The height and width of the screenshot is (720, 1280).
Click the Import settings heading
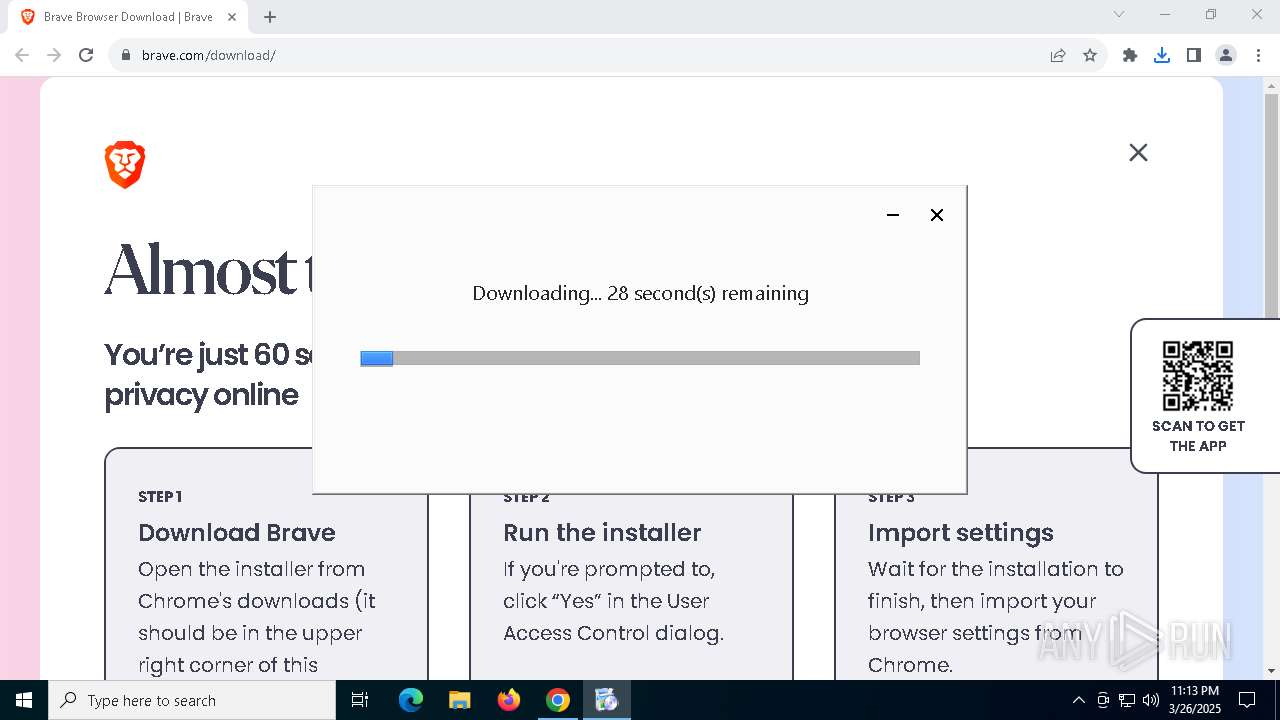pos(961,532)
